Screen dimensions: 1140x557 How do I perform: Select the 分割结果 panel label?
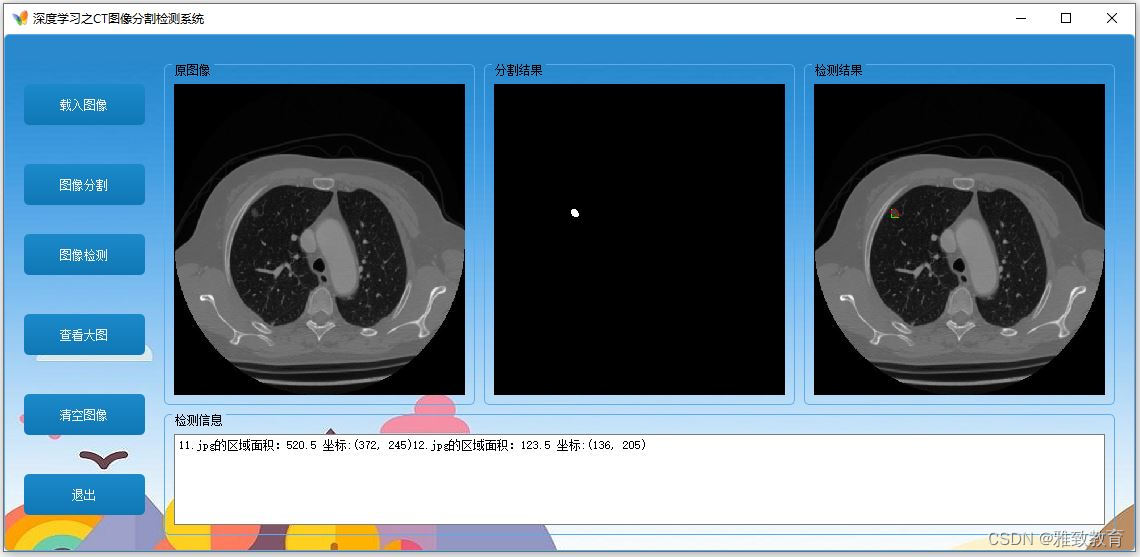(x=518, y=71)
